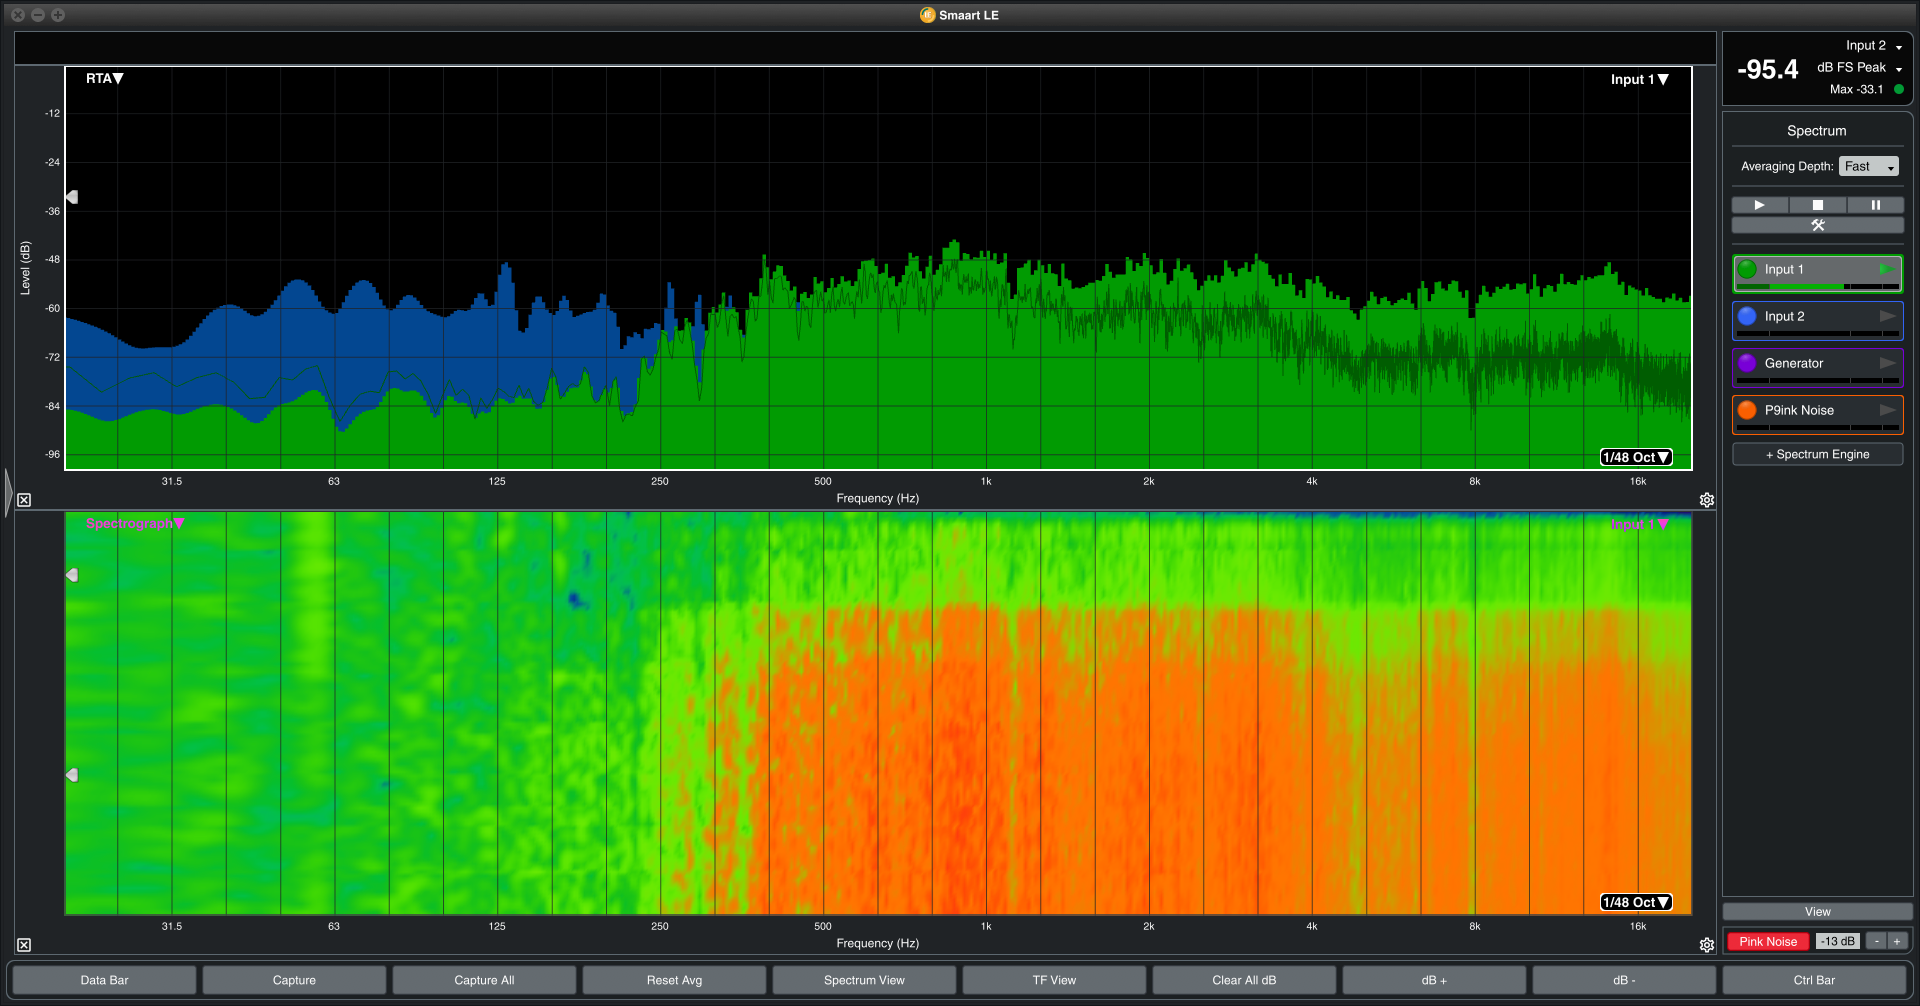This screenshot has width=1920, height=1006.
Task: Open the Spectrograph Input 1 selector
Action: pos(1639,524)
